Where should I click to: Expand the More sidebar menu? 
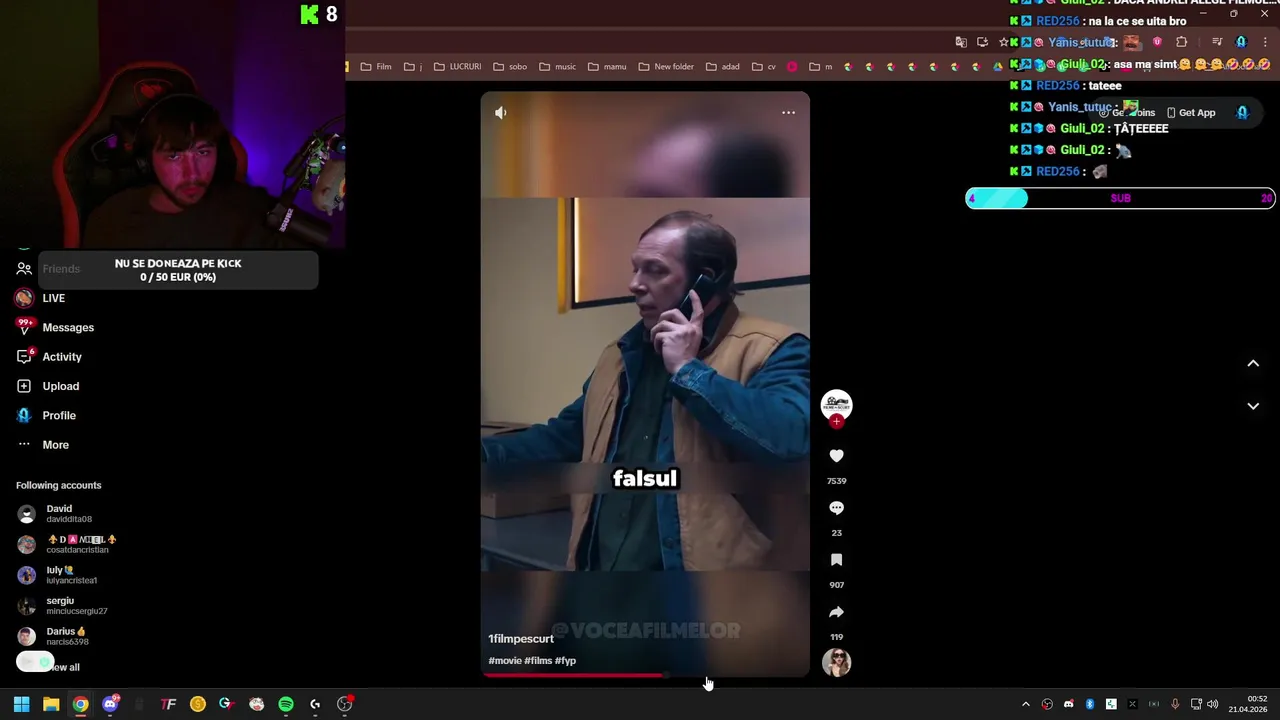click(43, 445)
